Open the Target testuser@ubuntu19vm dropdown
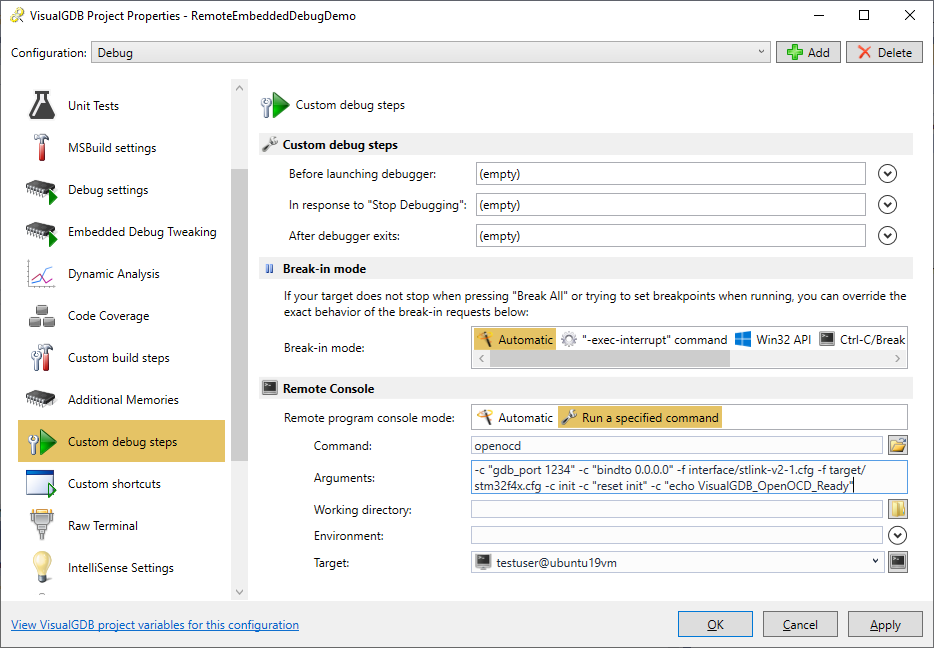Screen dimensions: 934x648 point(677,562)
